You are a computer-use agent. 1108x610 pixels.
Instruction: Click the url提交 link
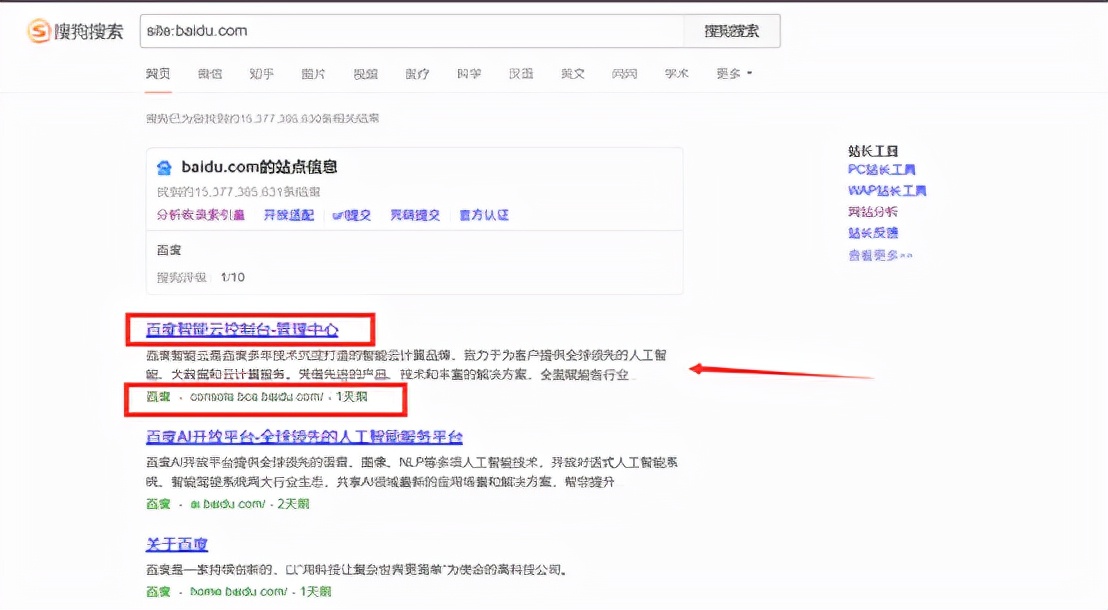[x=351, y=215]
